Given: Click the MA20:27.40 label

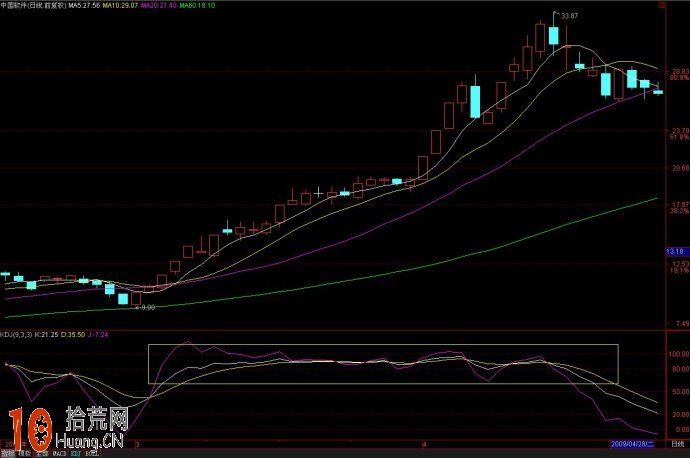Looking at the screenshot, I should pos(159,5).
